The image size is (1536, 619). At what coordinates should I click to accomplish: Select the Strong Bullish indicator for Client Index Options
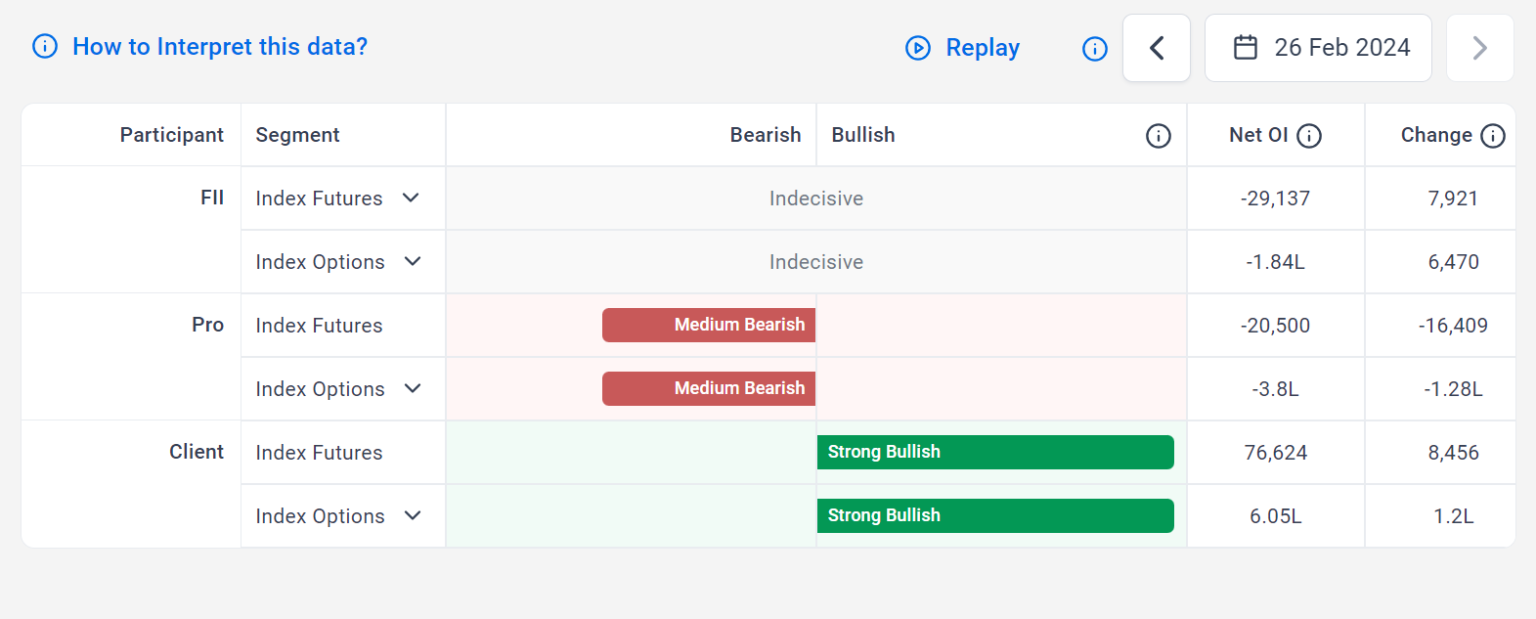click(995, 515)
